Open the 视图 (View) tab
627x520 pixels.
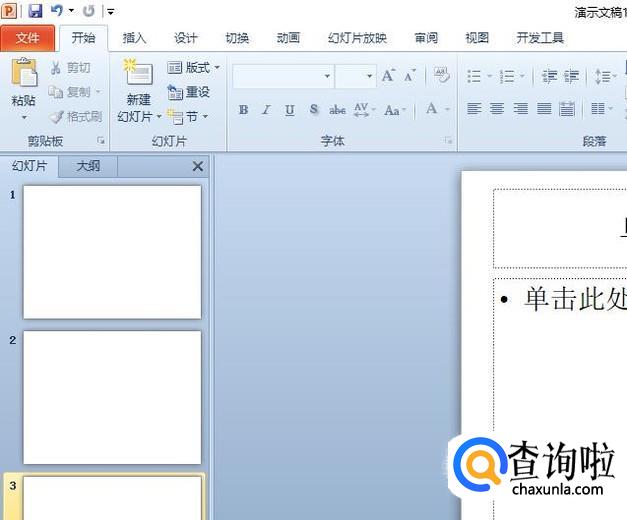pyautogui.click(x=477, y=38)
